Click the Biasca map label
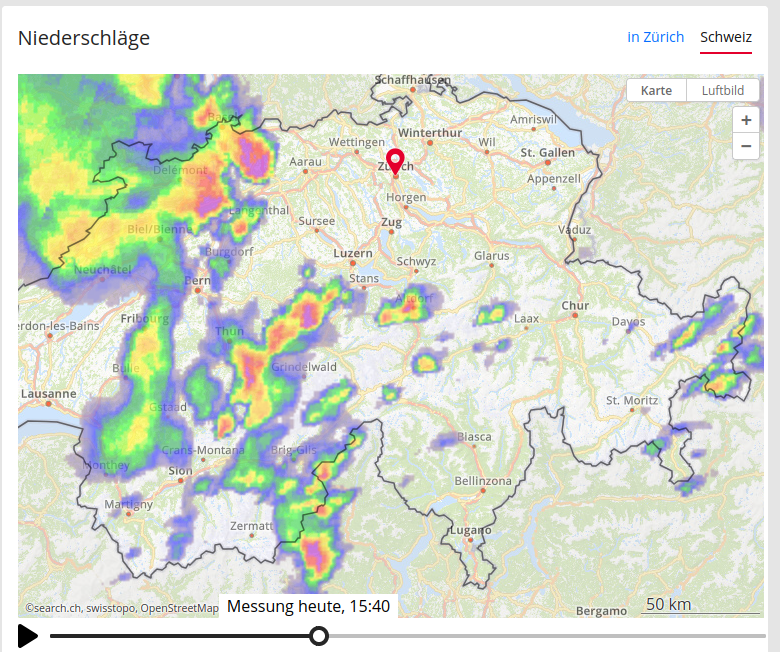Viewport: 780px width, 652px height. pos(474,437)
